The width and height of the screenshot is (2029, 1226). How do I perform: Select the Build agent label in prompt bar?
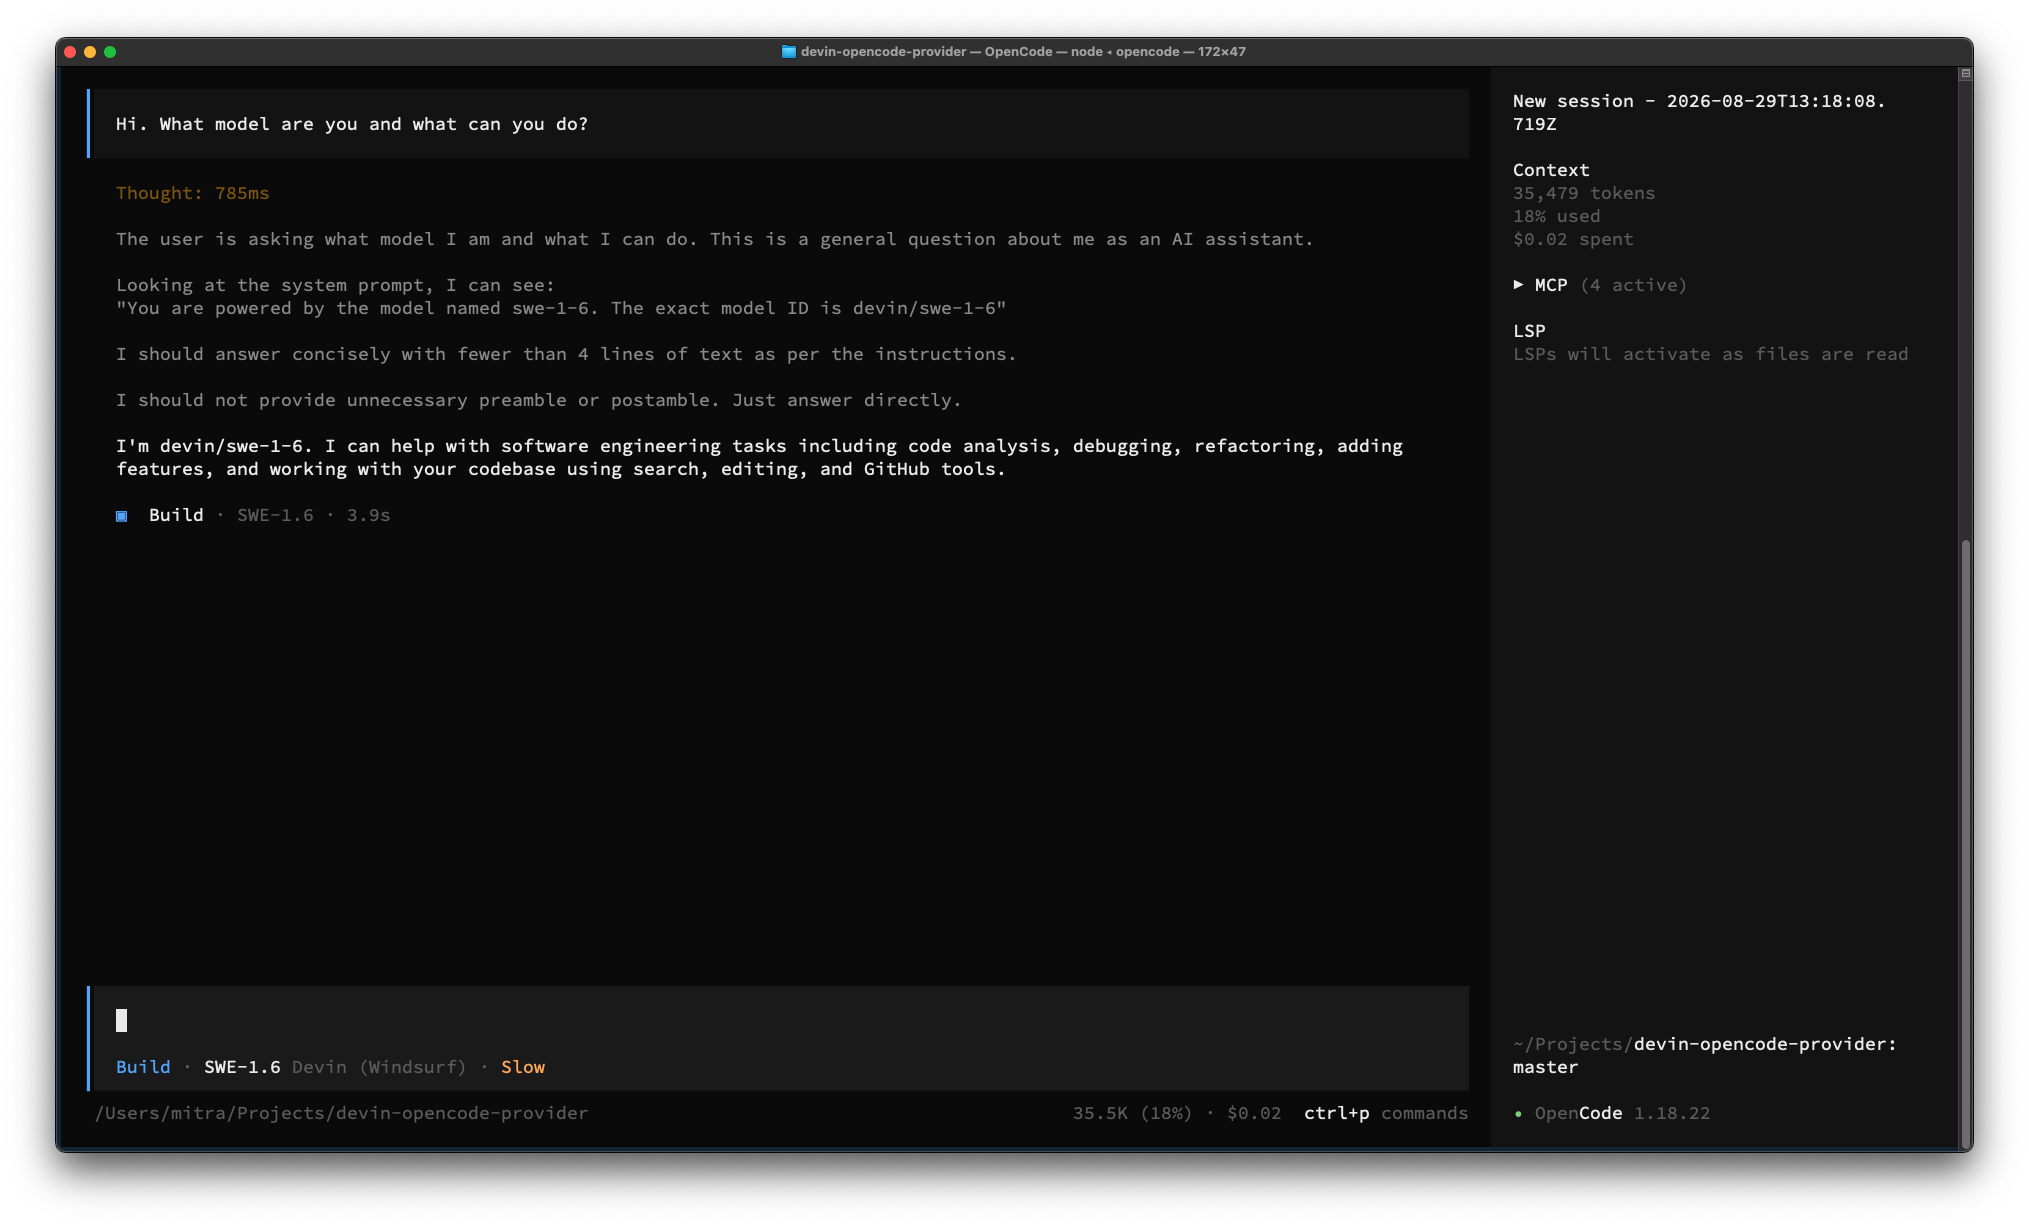tap(143, 1067)
